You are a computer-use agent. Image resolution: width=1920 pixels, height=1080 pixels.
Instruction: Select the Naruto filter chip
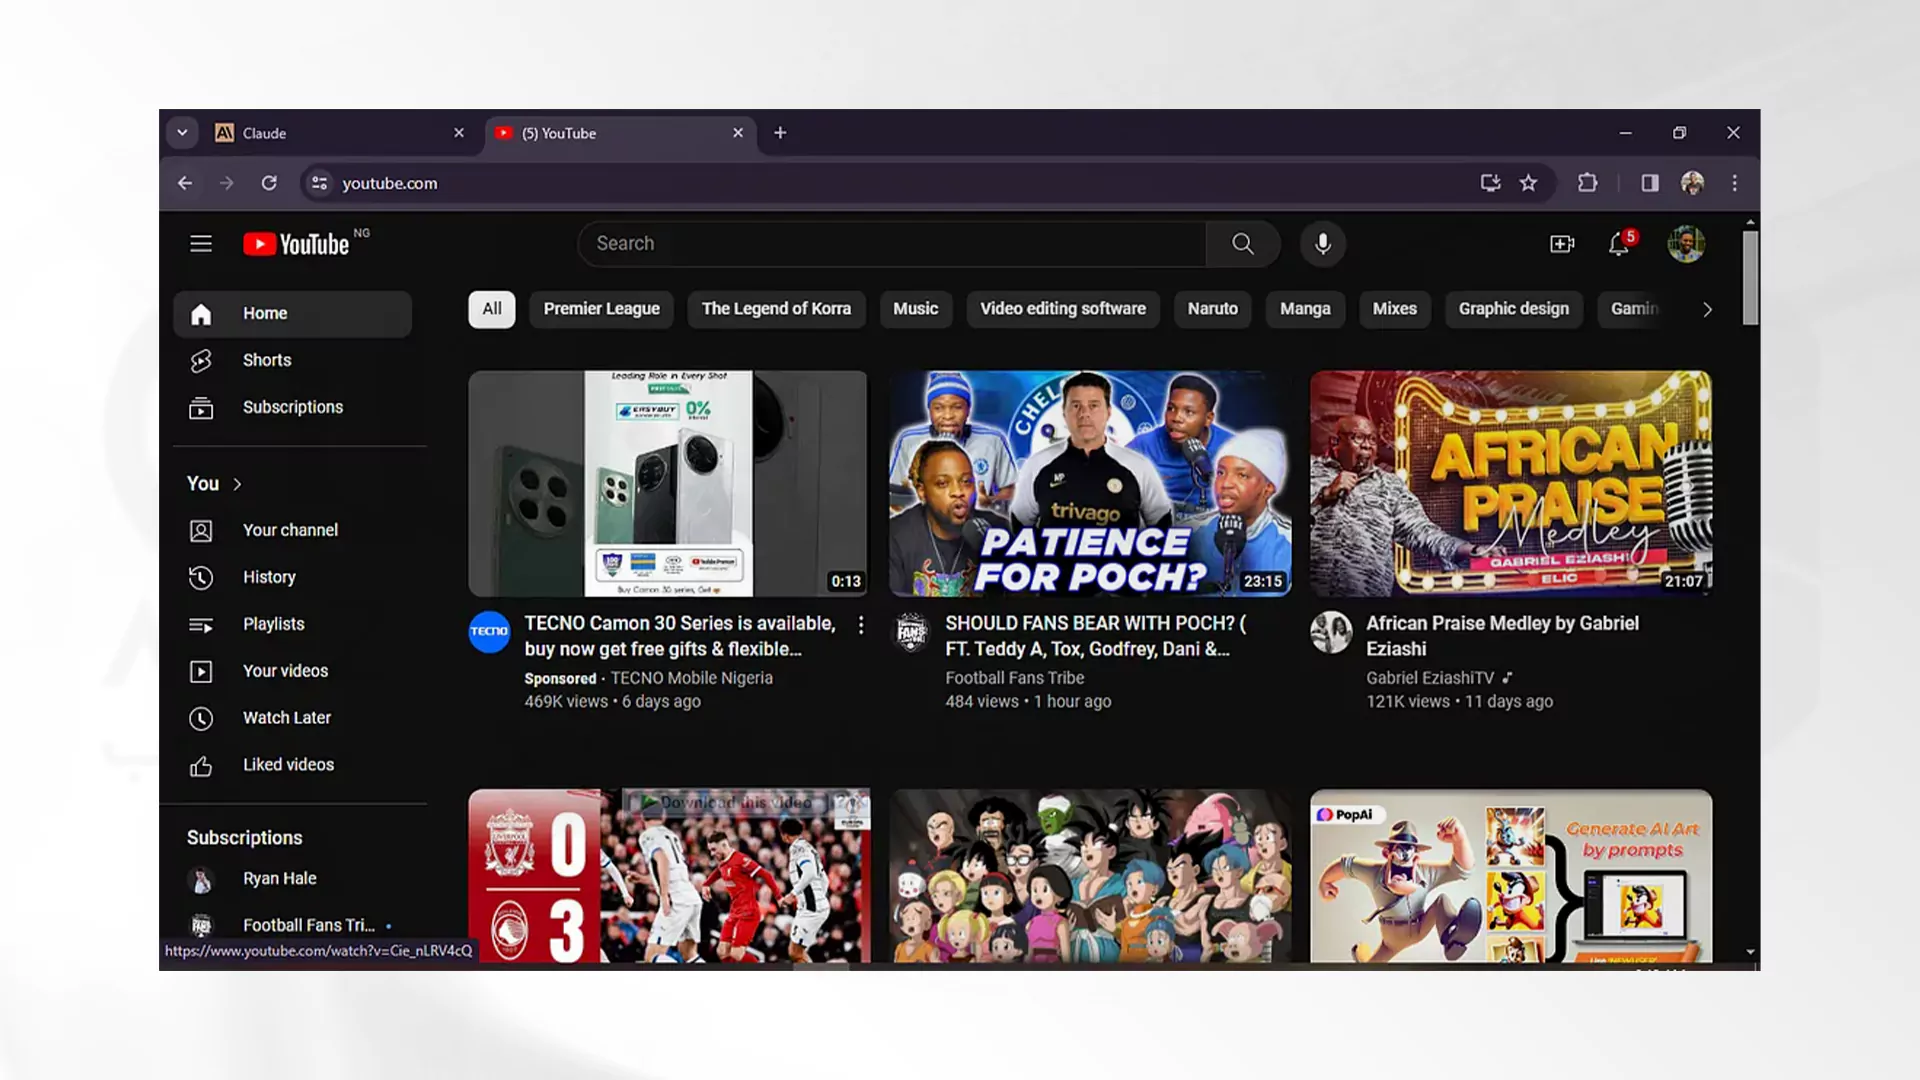(x=1213, y=309)
